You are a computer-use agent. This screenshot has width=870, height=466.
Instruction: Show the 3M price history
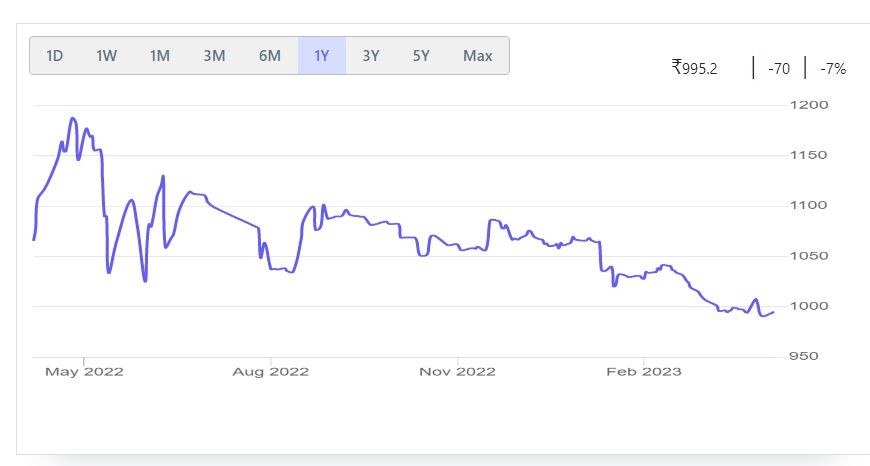pos(214,55)
